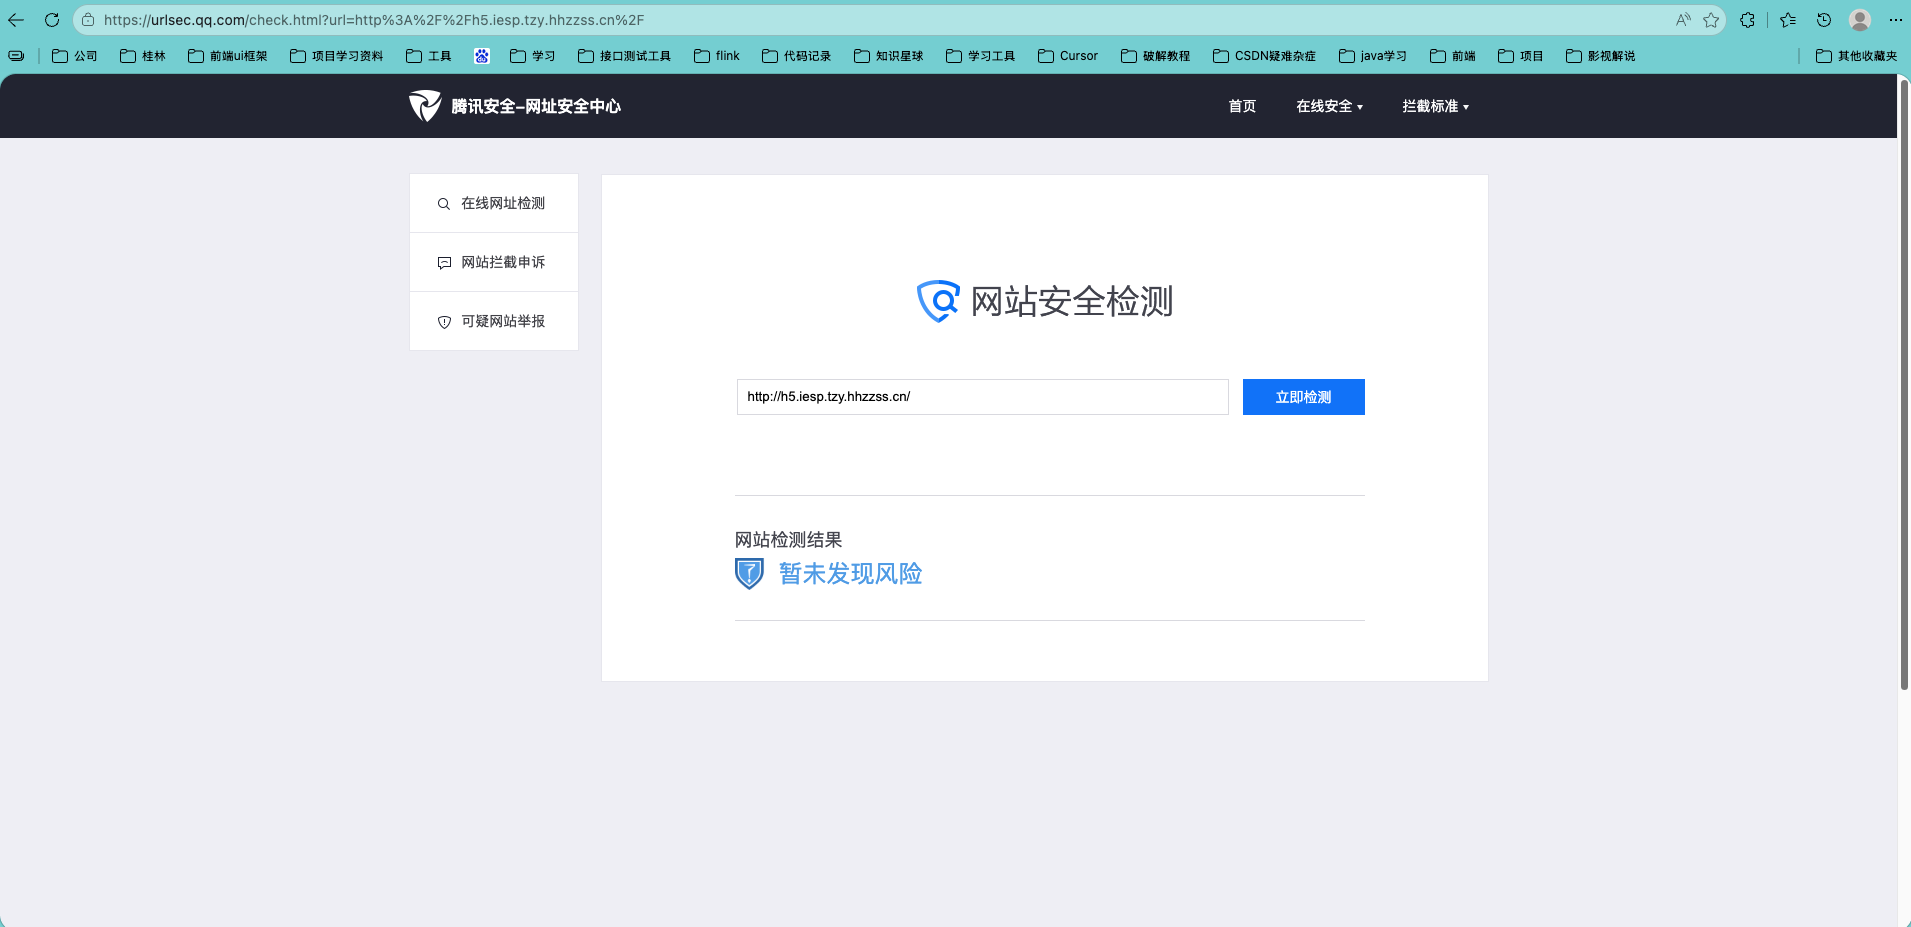Click the 网站安全检测 heading

coord(1072,301)
